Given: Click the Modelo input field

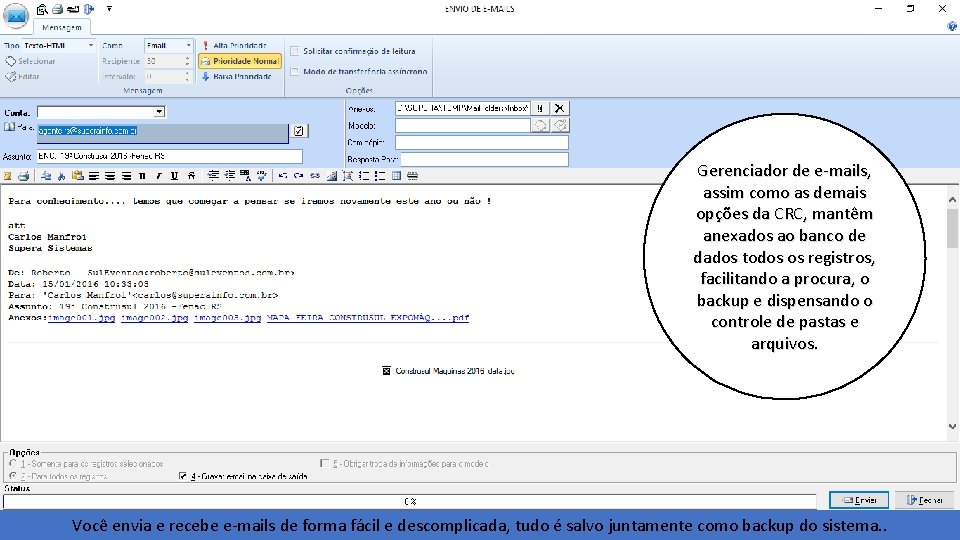Looking at the screenshot, I should click(x=462, y=126).
